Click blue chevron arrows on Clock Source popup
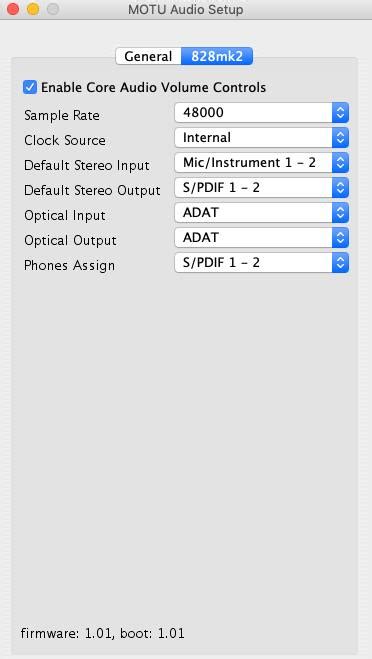The image size is (372, 659). pos(340,138)
